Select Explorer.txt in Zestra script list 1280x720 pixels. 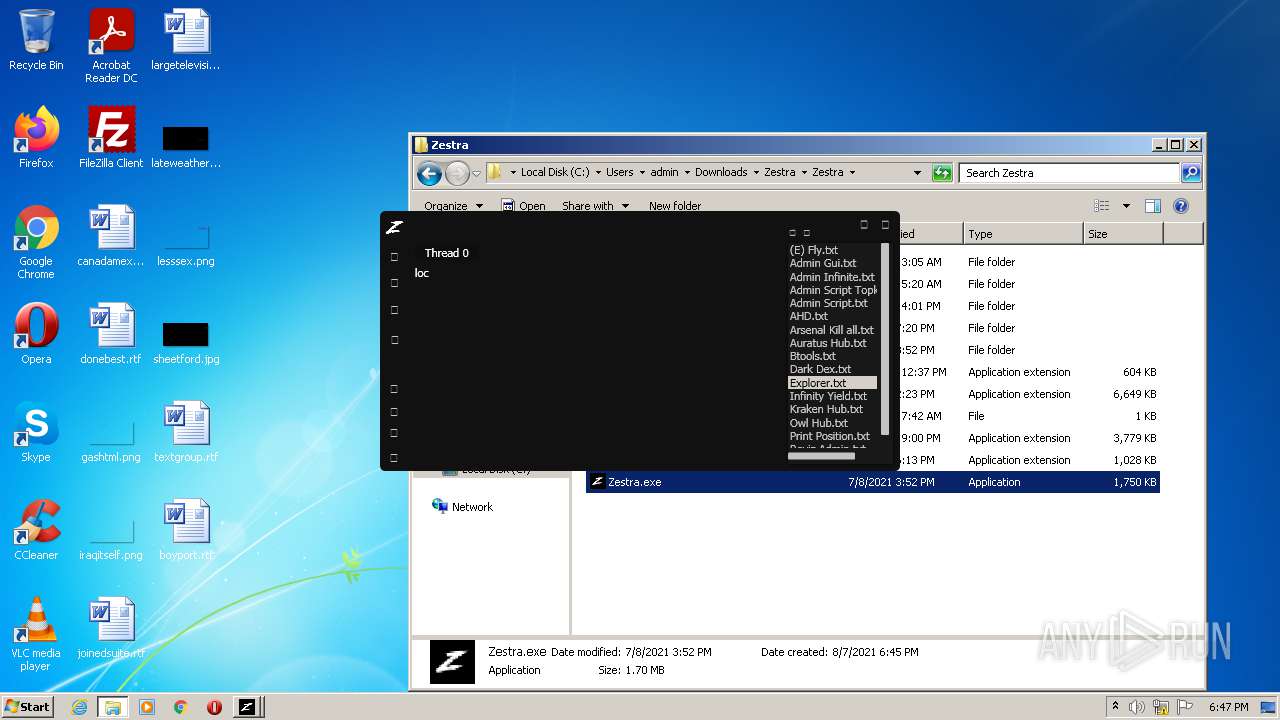pos(832,383)
